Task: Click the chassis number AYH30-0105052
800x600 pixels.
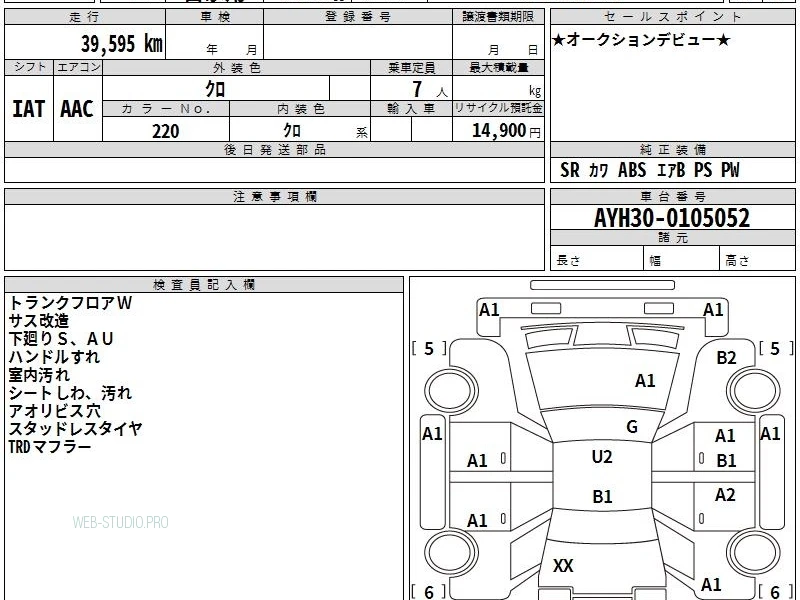Action: [x=672, y=218]
